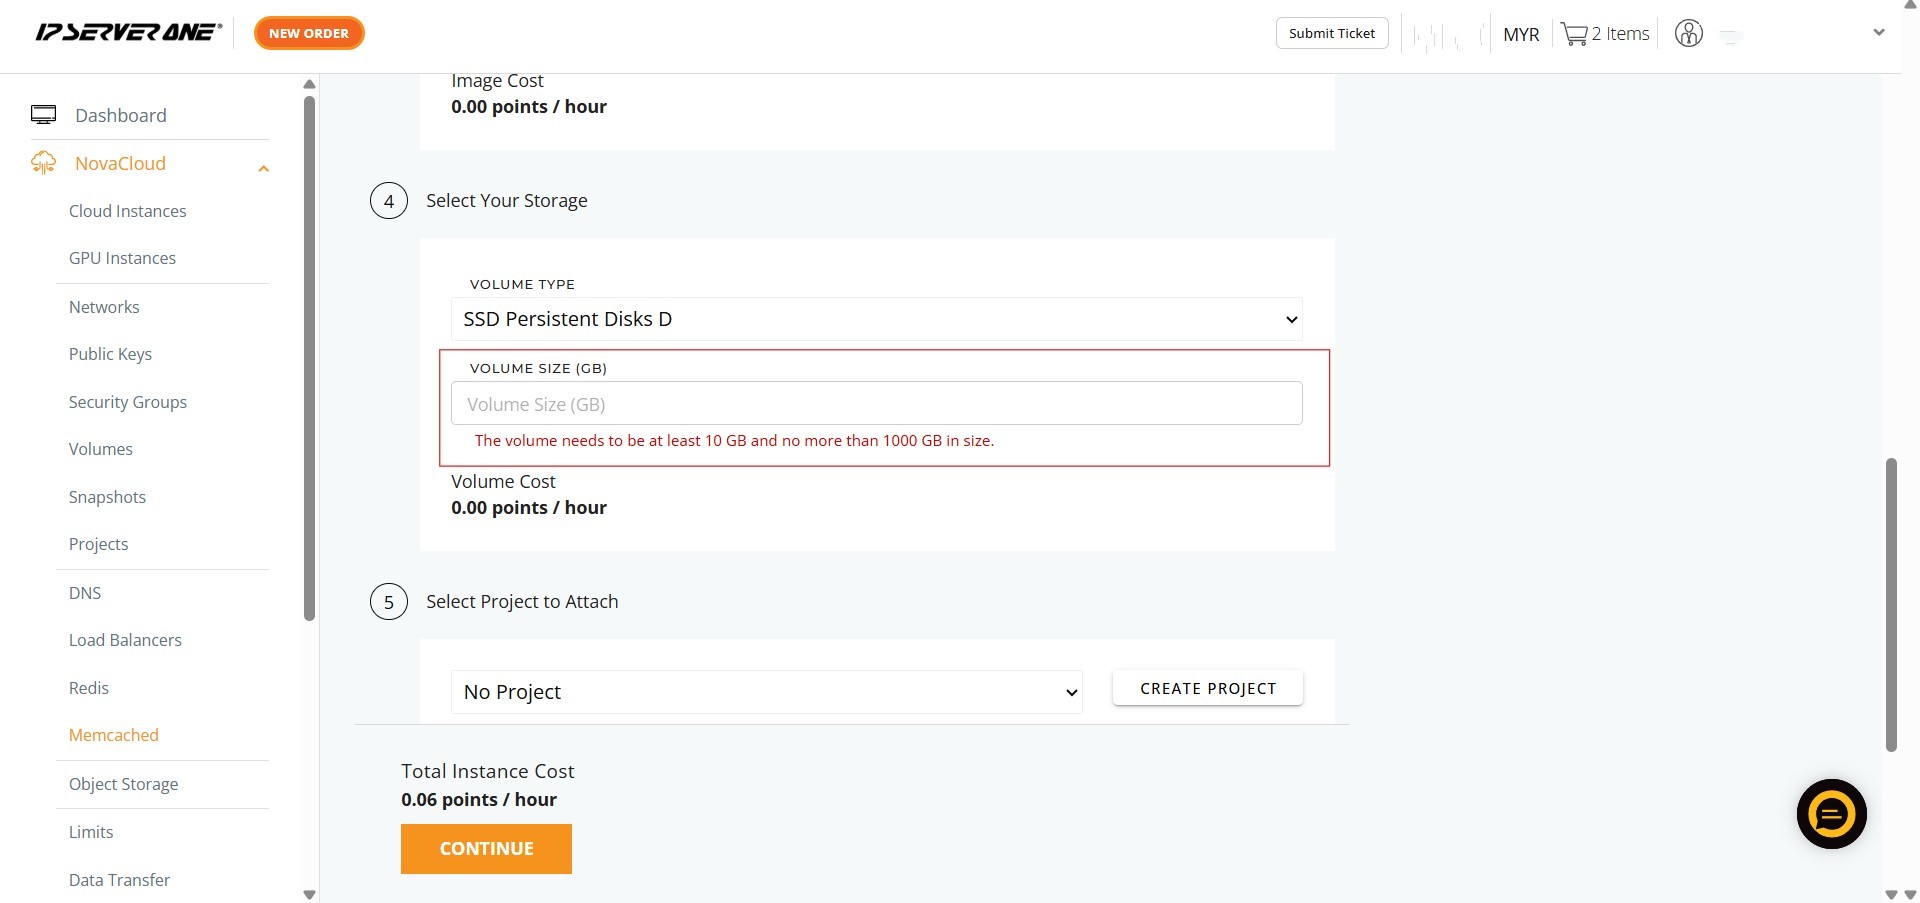1920x903 pixels.
Task: Open the Volume Type dropdown
Action: point(876,319)
